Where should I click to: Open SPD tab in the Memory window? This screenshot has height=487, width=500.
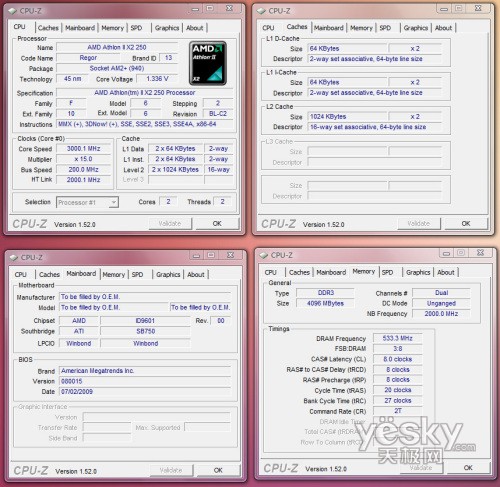(387, 273)
